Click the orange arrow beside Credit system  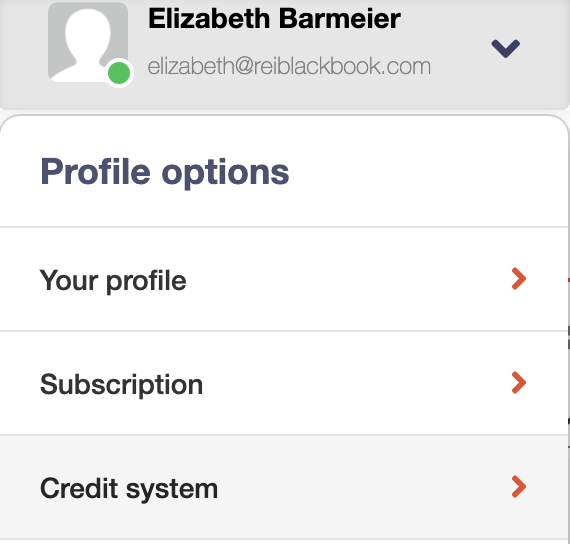pyautogui.click(x=519, y=487)
